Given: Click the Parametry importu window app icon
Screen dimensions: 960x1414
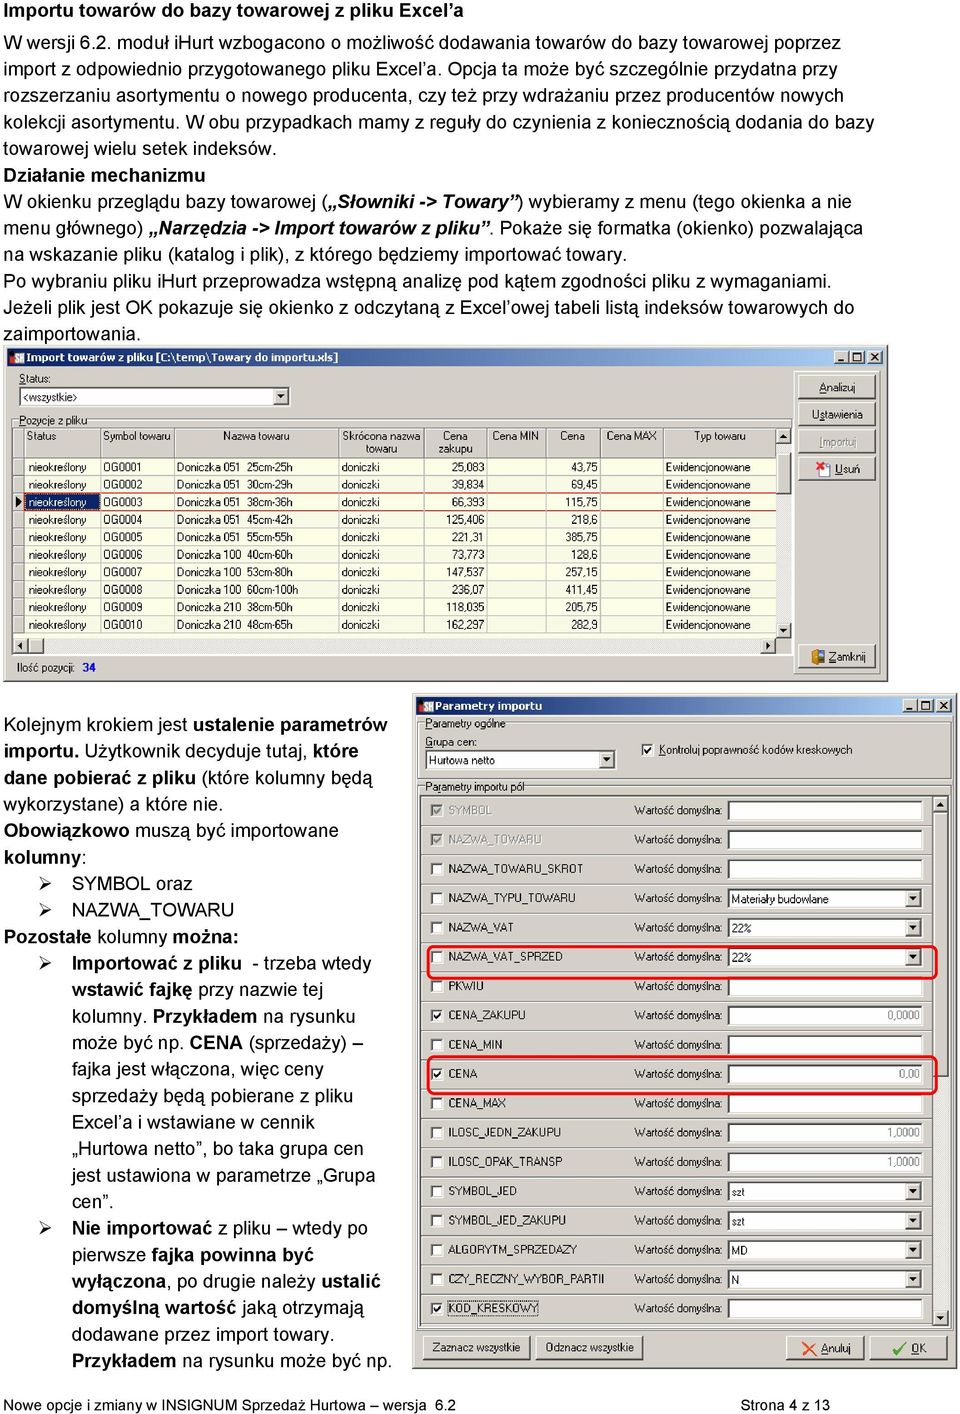Looking at the screenshot, I should (x=427, y=706).
